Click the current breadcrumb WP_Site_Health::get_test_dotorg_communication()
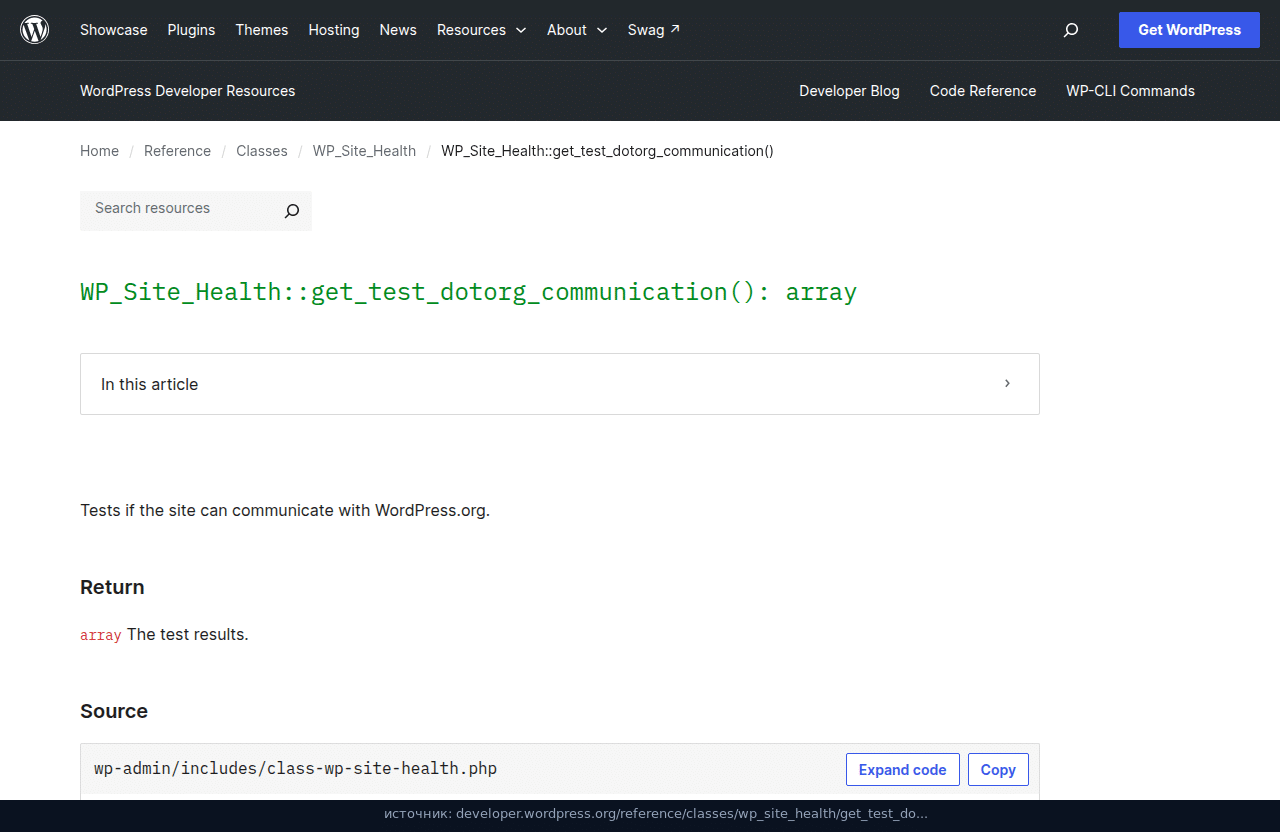Image resolution: width=1280 pixels, height=832 pixels. [607, 151]
